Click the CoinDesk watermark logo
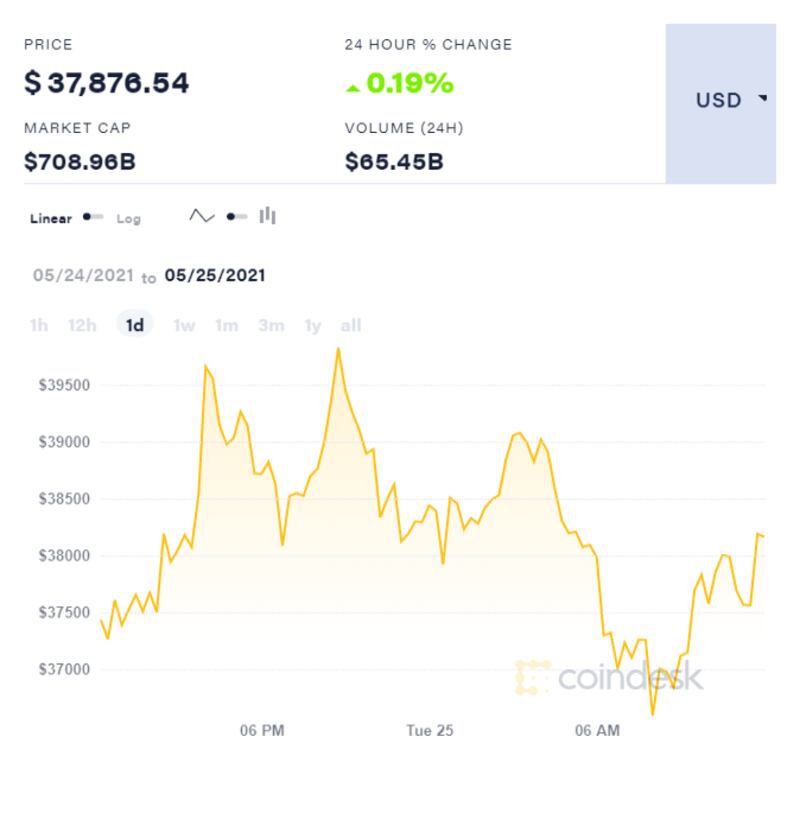The height and width of the screenshot is (826, 800). pyautogui.click(x=609, y=677)
